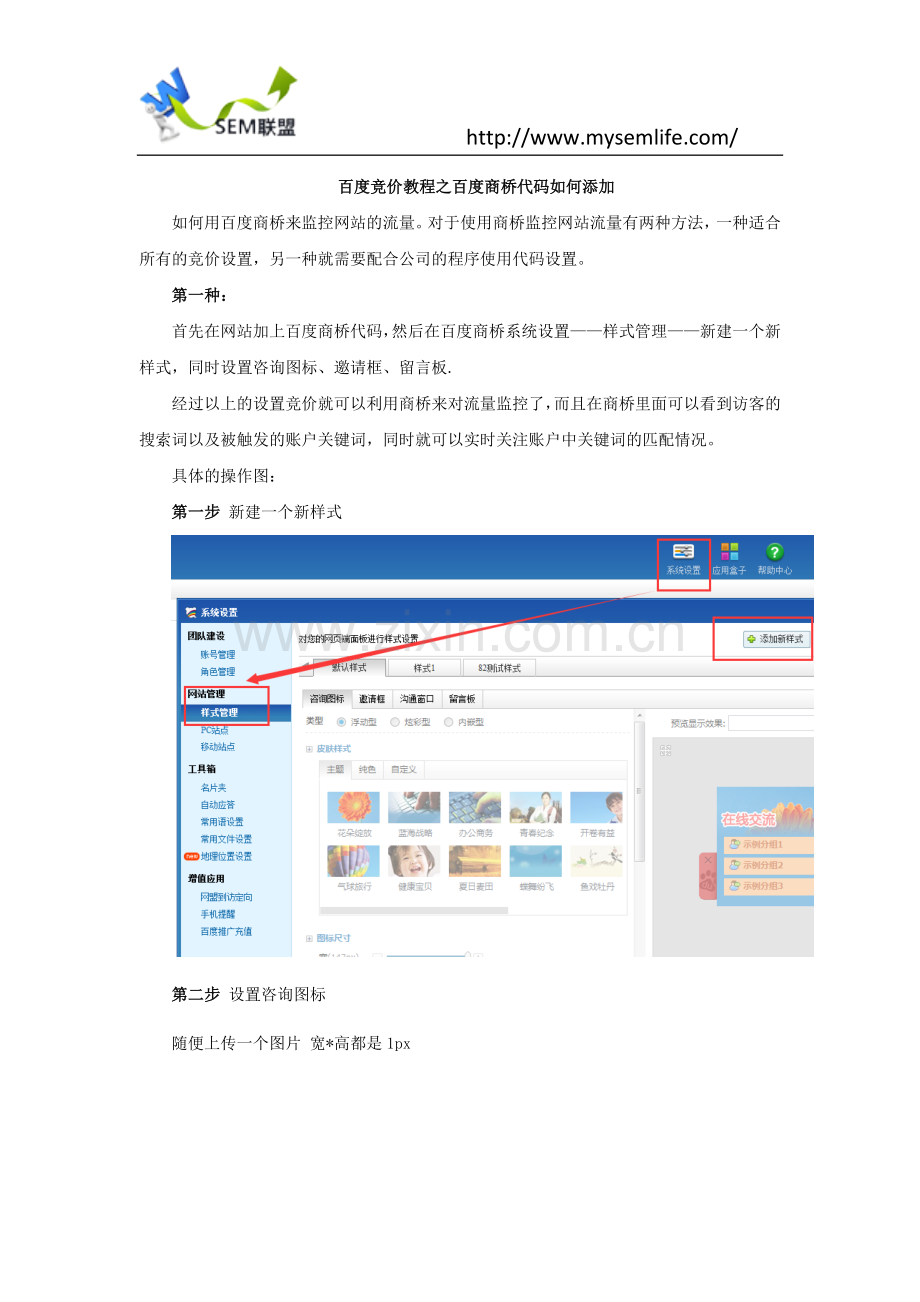Click the 添加新样式 button

777,638
